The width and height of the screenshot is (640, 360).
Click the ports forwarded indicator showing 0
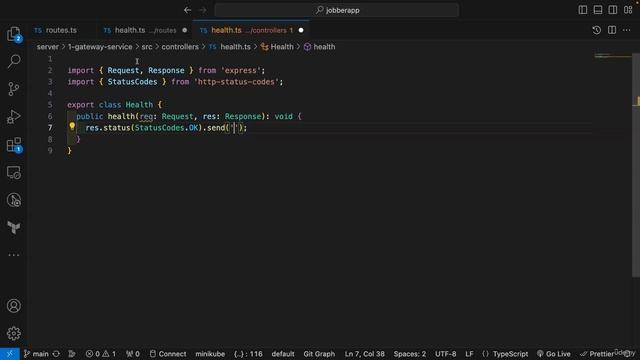(133, 354)
